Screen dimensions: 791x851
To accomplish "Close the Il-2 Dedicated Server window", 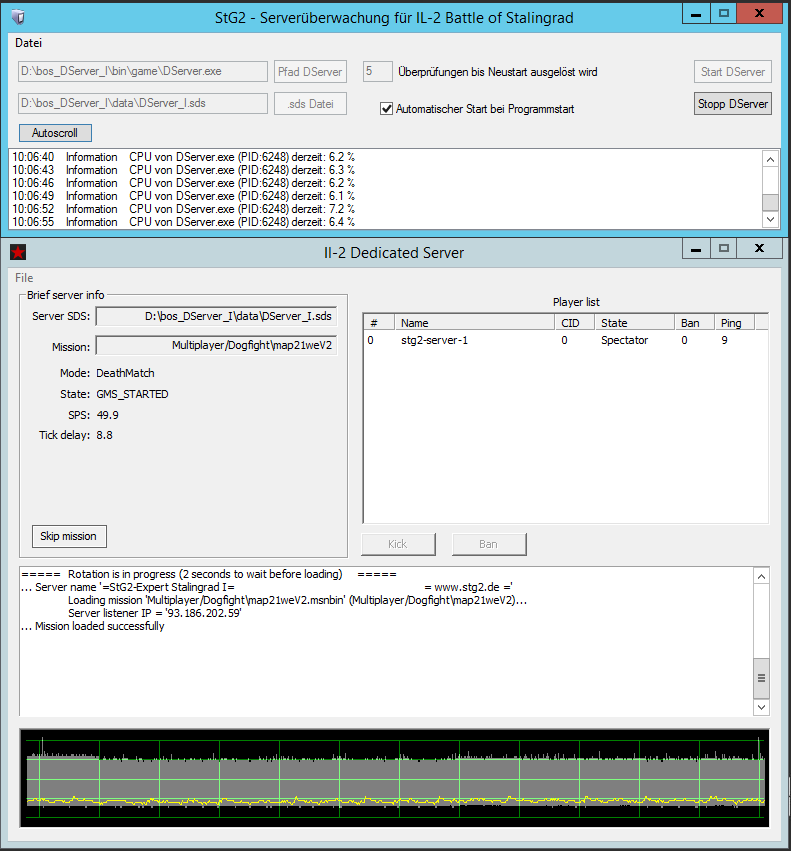I will point(760,249).
